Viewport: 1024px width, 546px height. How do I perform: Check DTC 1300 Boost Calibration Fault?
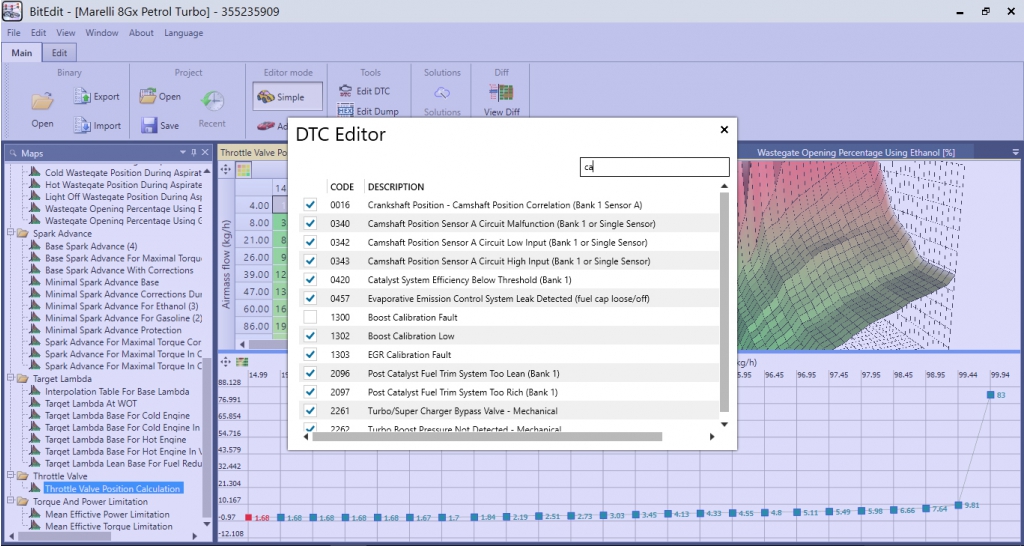click(x=310, y=317)
